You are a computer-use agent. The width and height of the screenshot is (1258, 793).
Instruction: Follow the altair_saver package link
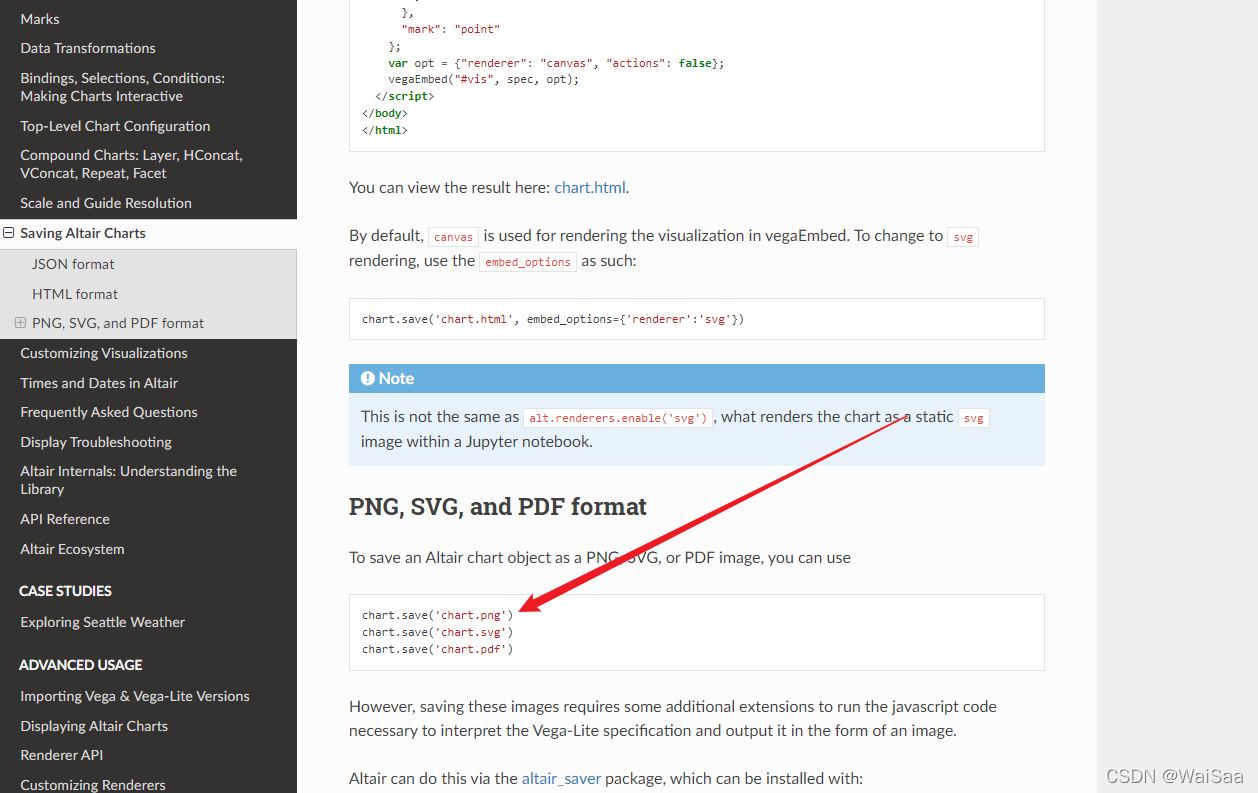[x=561, y=778]
